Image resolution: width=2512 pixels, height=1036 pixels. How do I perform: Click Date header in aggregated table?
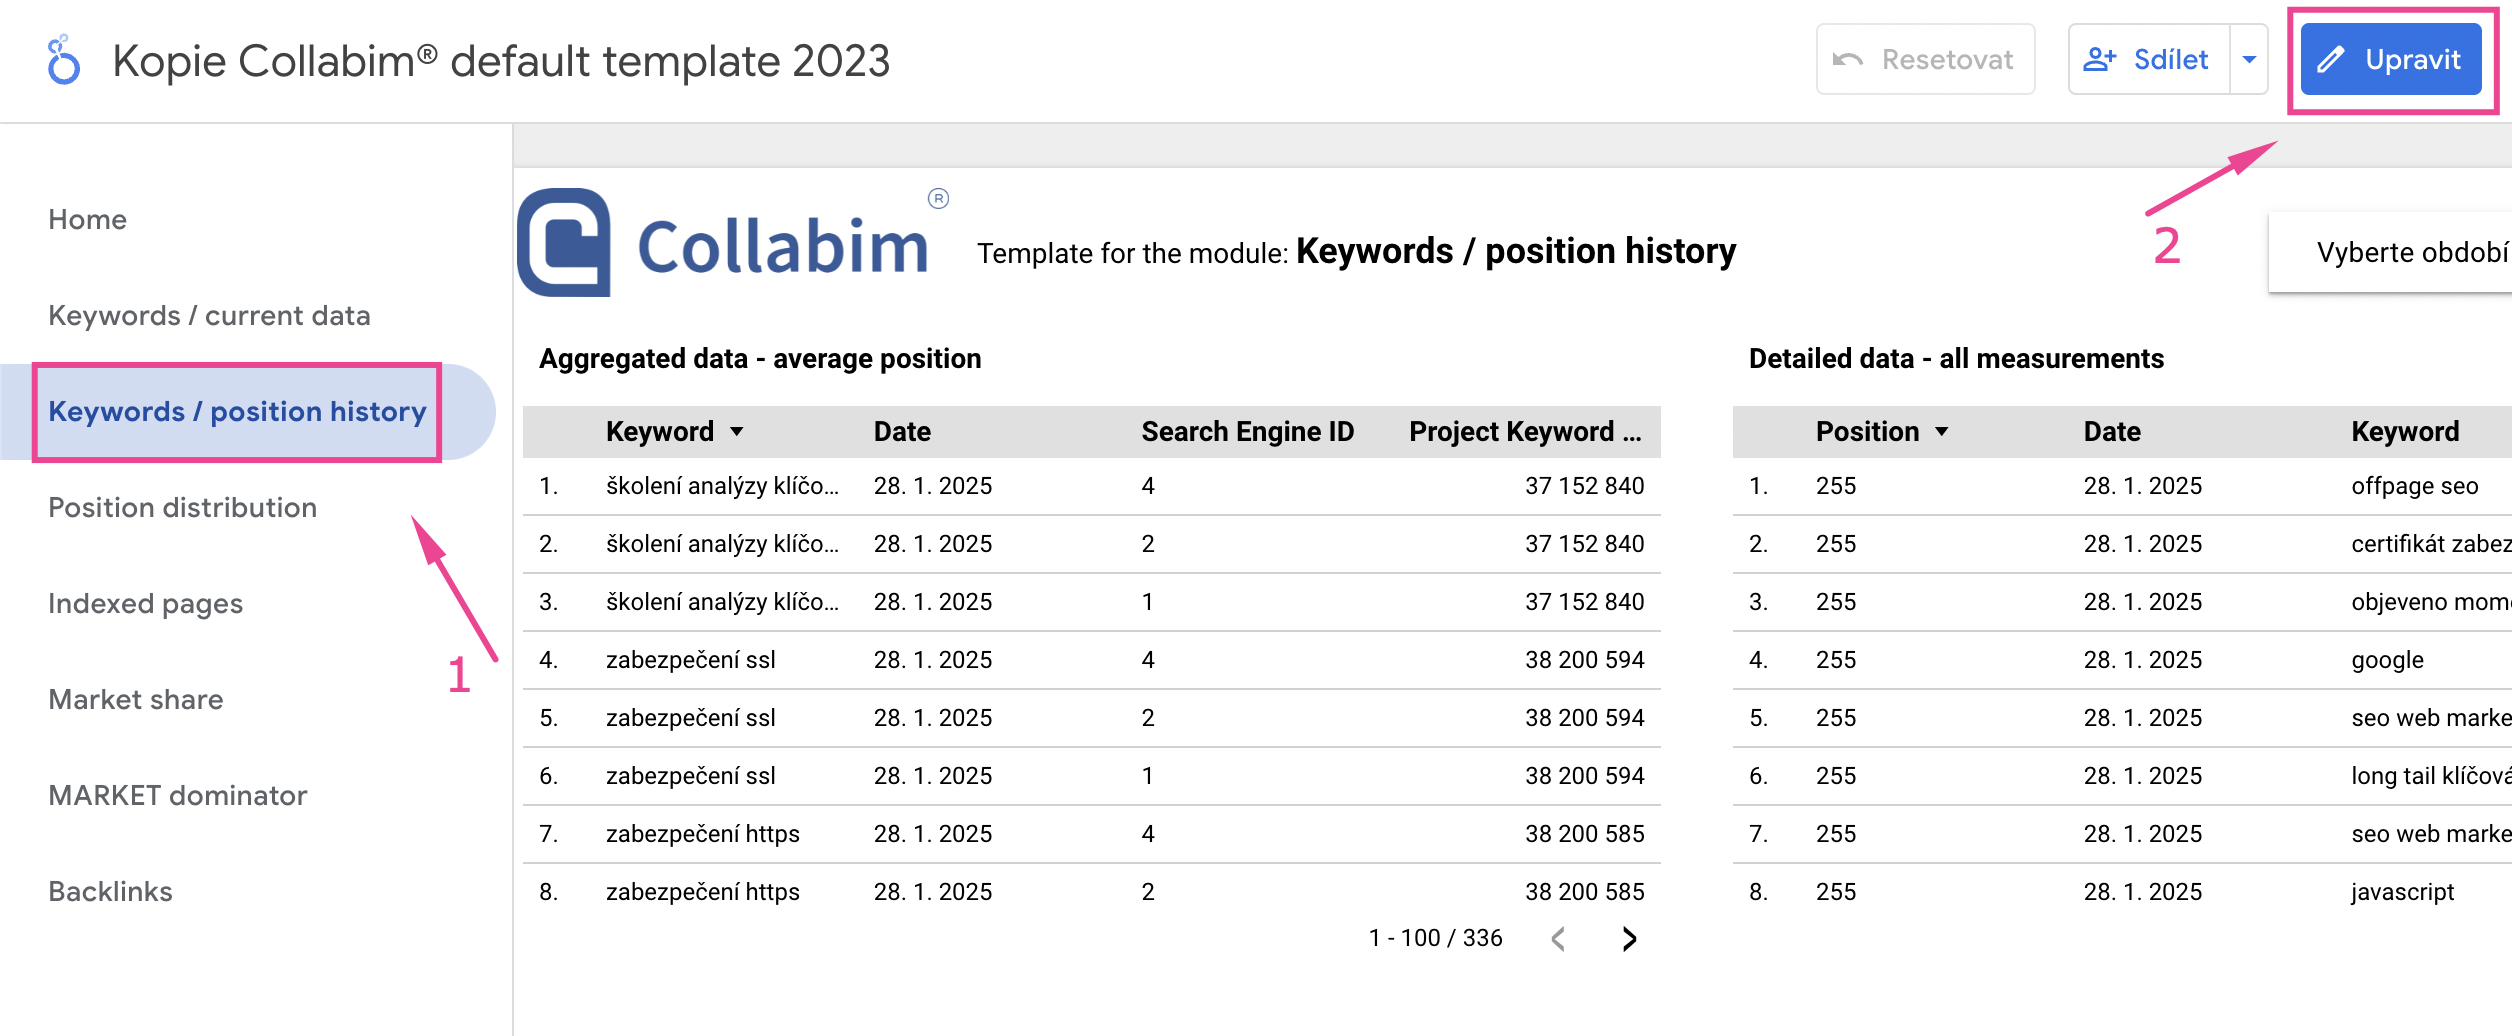click(x=902, y=431)
